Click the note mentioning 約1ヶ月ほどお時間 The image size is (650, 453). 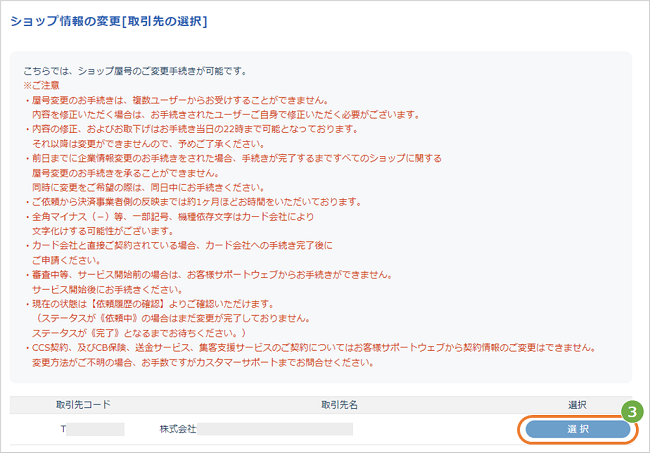click(193, 202)
